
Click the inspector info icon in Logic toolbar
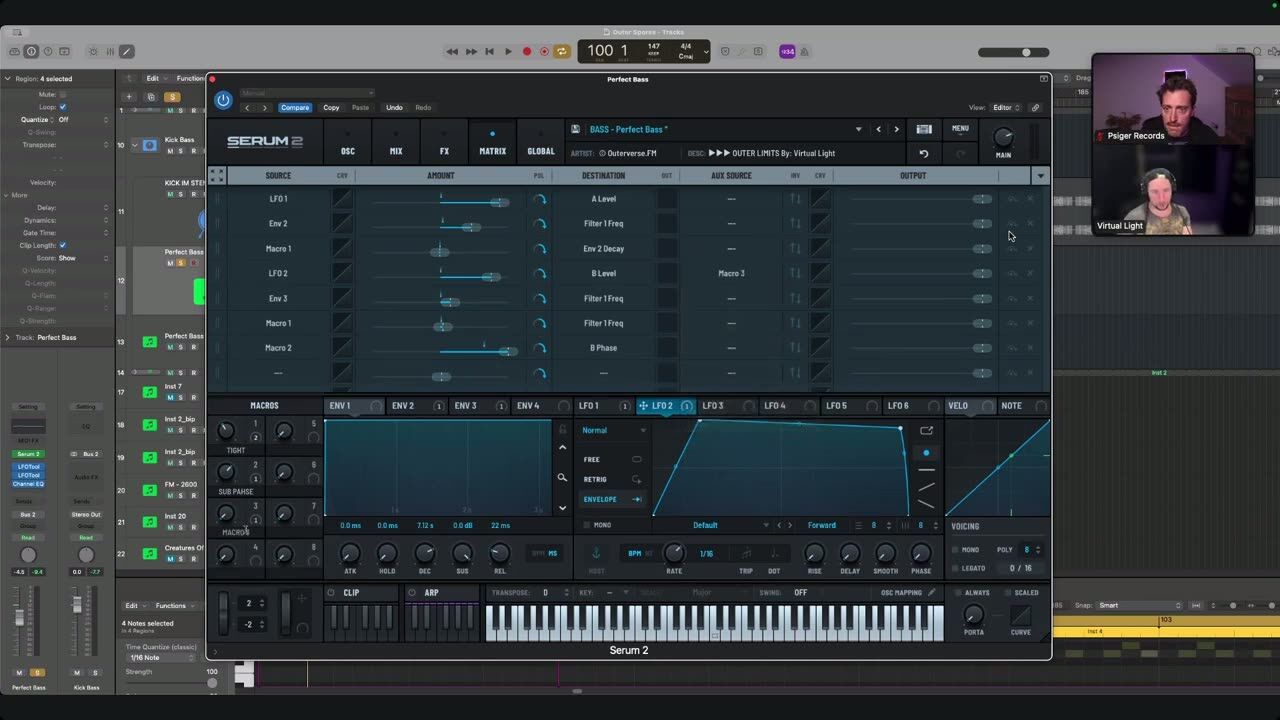(31, 51)
